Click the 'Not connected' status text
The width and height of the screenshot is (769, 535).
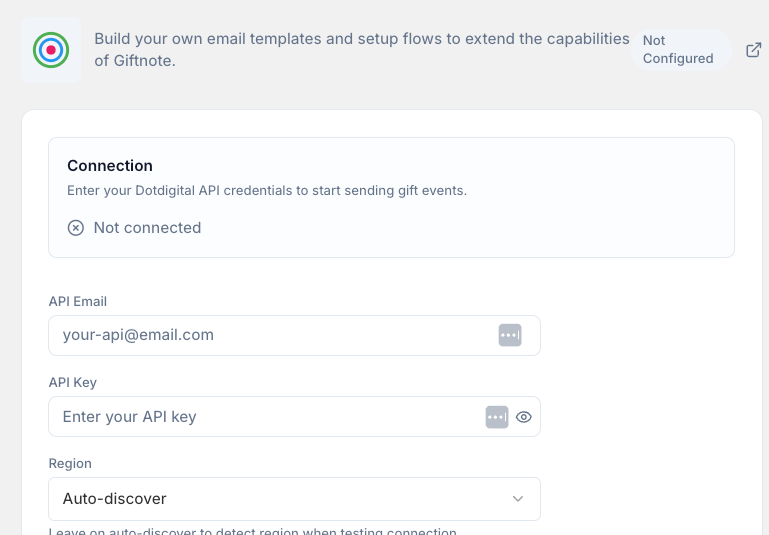point(147,228)
